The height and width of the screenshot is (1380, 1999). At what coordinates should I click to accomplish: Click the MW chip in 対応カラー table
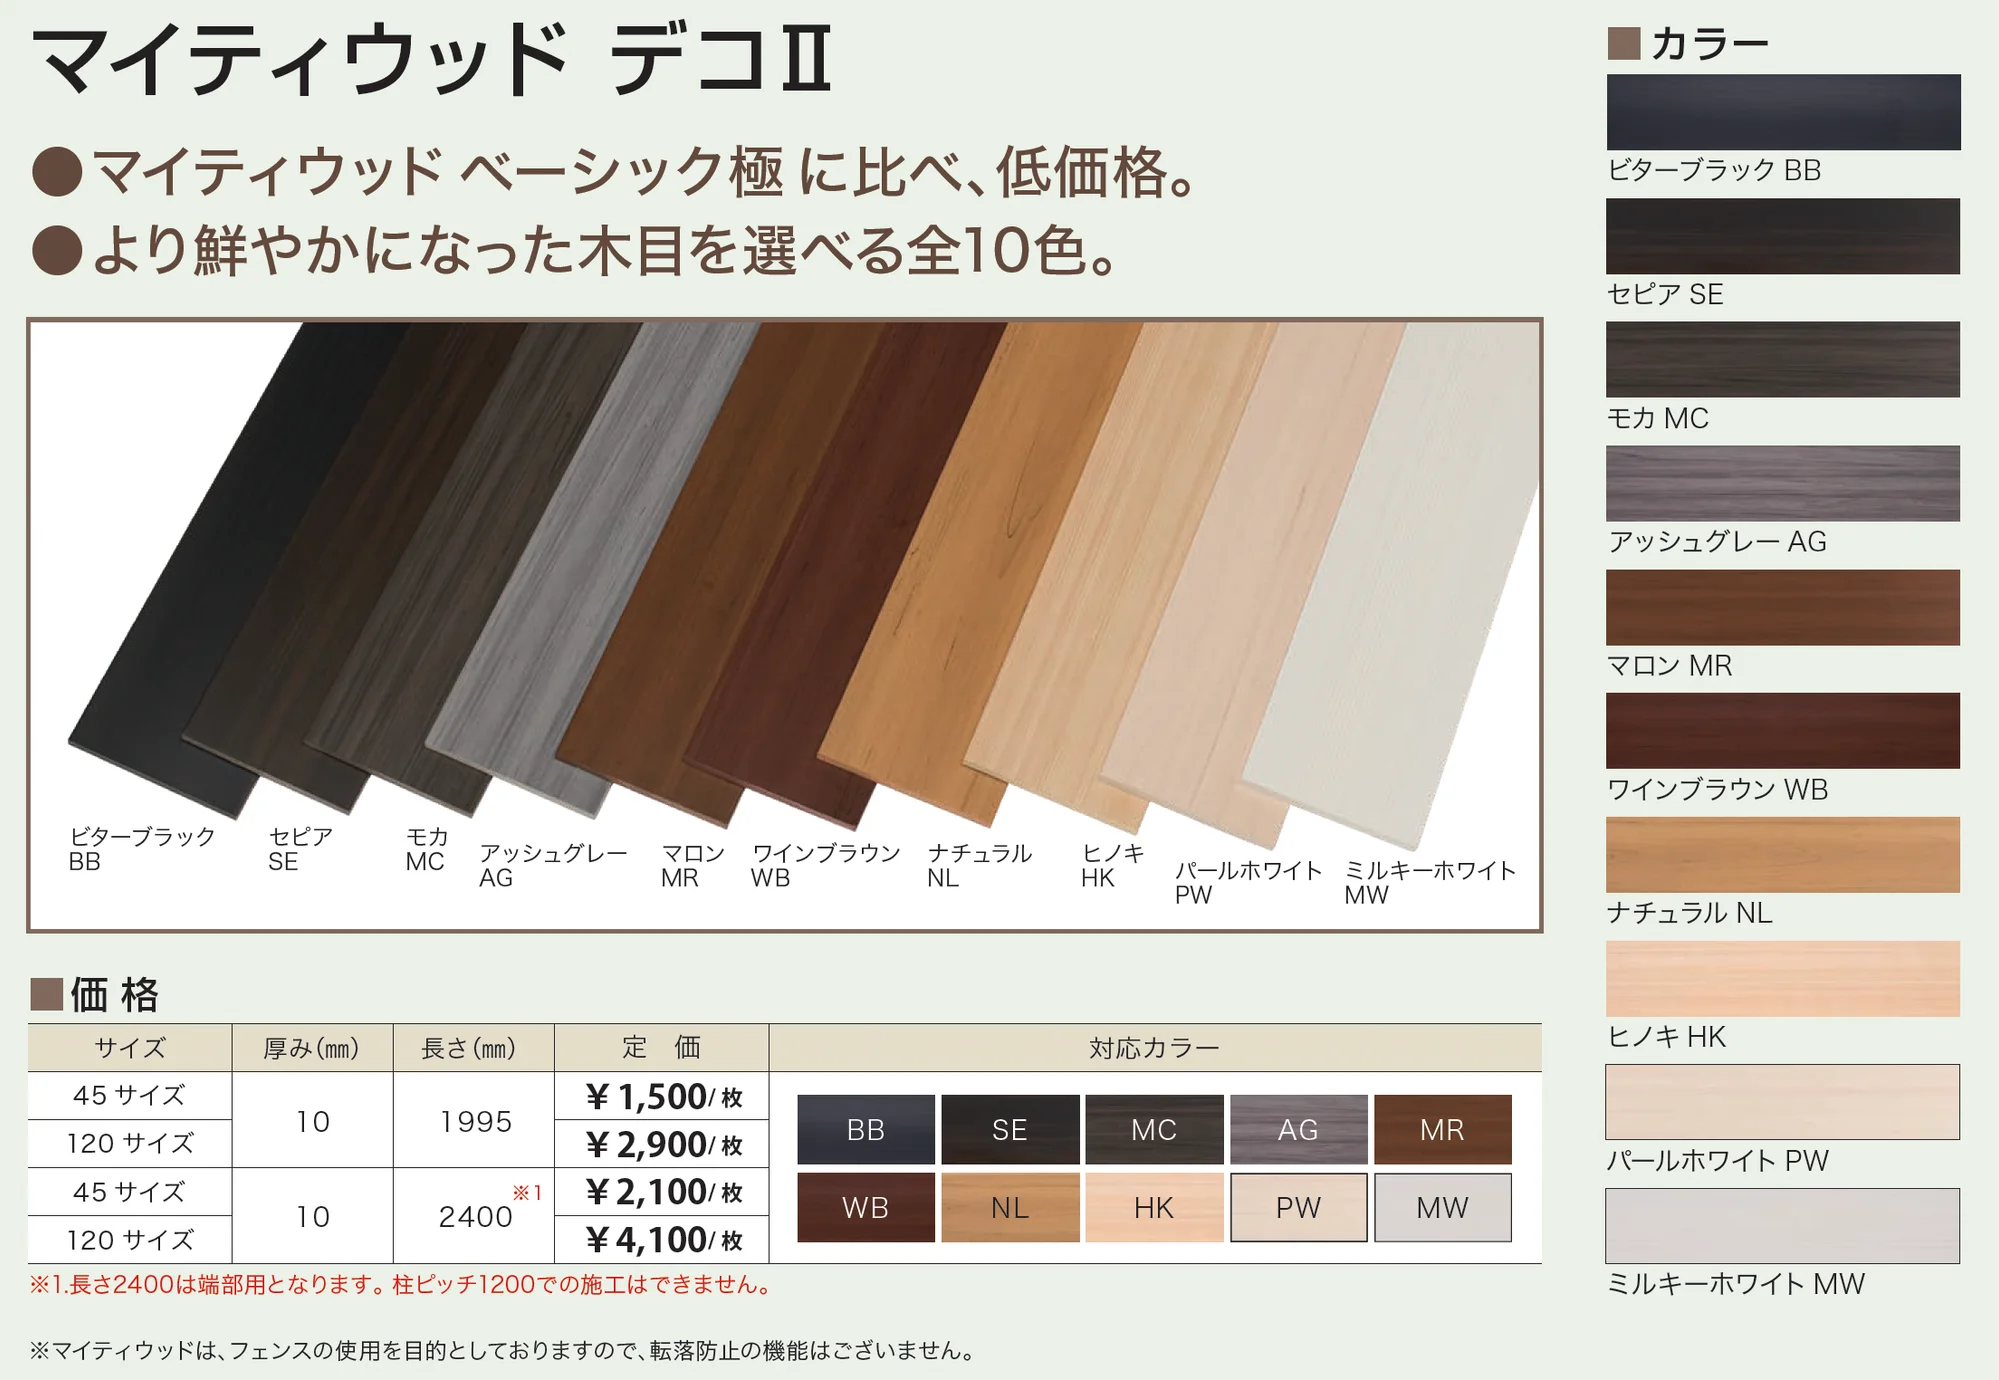coord(1442,1208)
